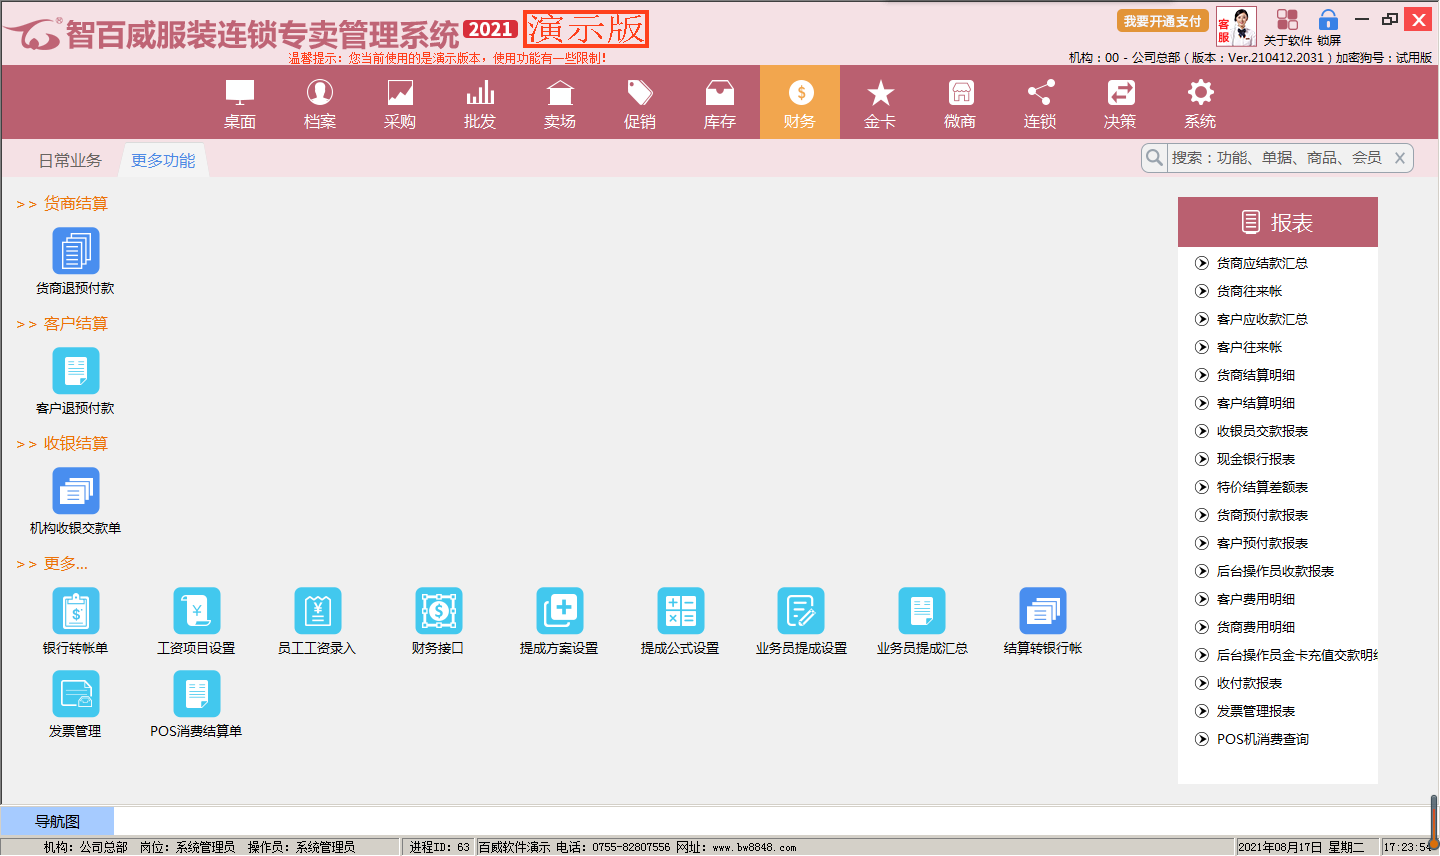
Task: Open 提成公式设置 calculator icon
Action: [x=680, y=611]
